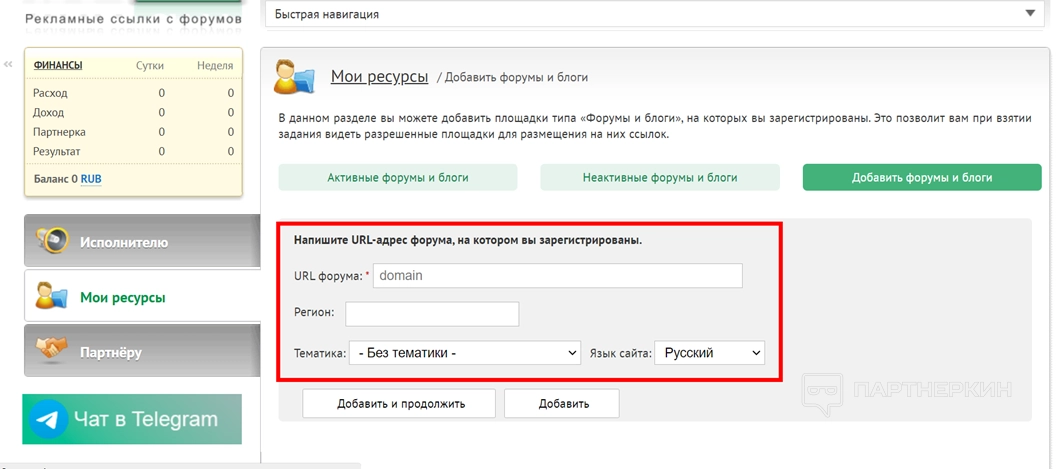Open the Партнёру menu section

click(x=142, y=351)
